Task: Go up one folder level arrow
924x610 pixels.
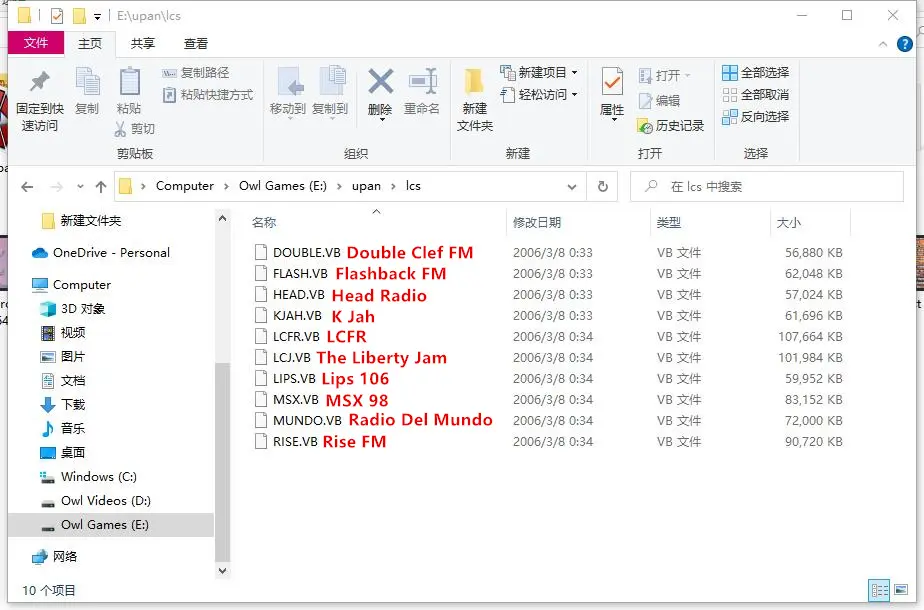Action: pos(101,187)
